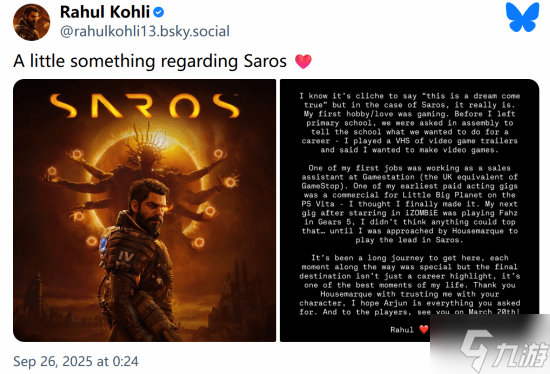This screenshot has width=550, height=374.
Task: Open the 'Rahul Kohli' display name link
Action: [105, 12]
